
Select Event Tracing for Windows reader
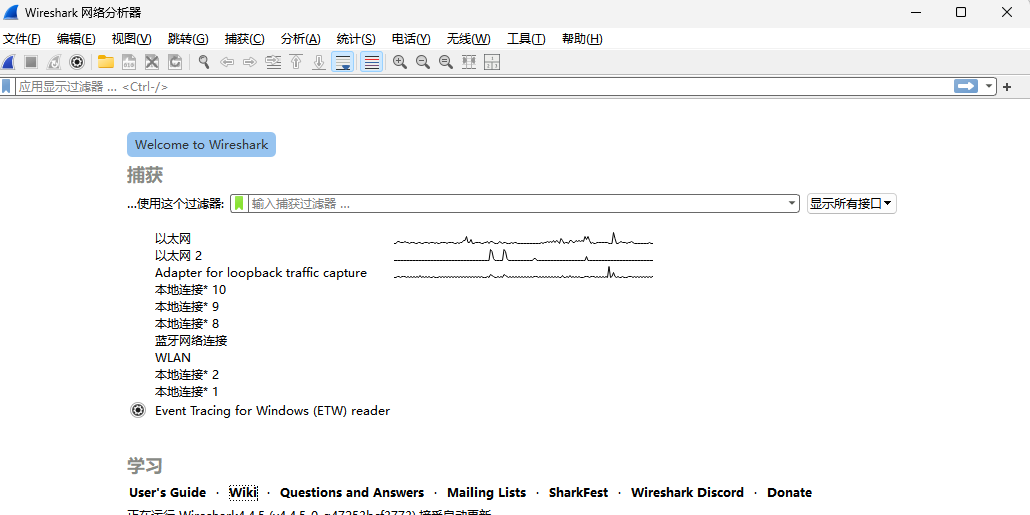(273, 411)
